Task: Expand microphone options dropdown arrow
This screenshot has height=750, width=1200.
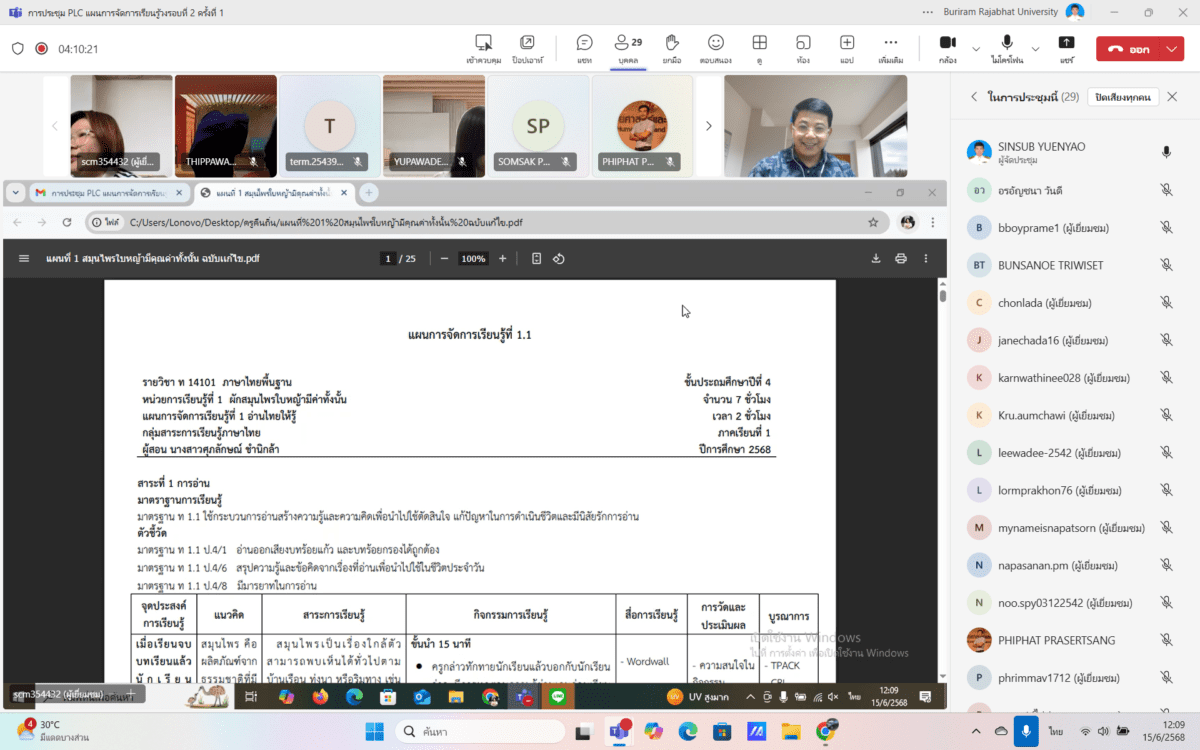Action: pos(1036,48)
